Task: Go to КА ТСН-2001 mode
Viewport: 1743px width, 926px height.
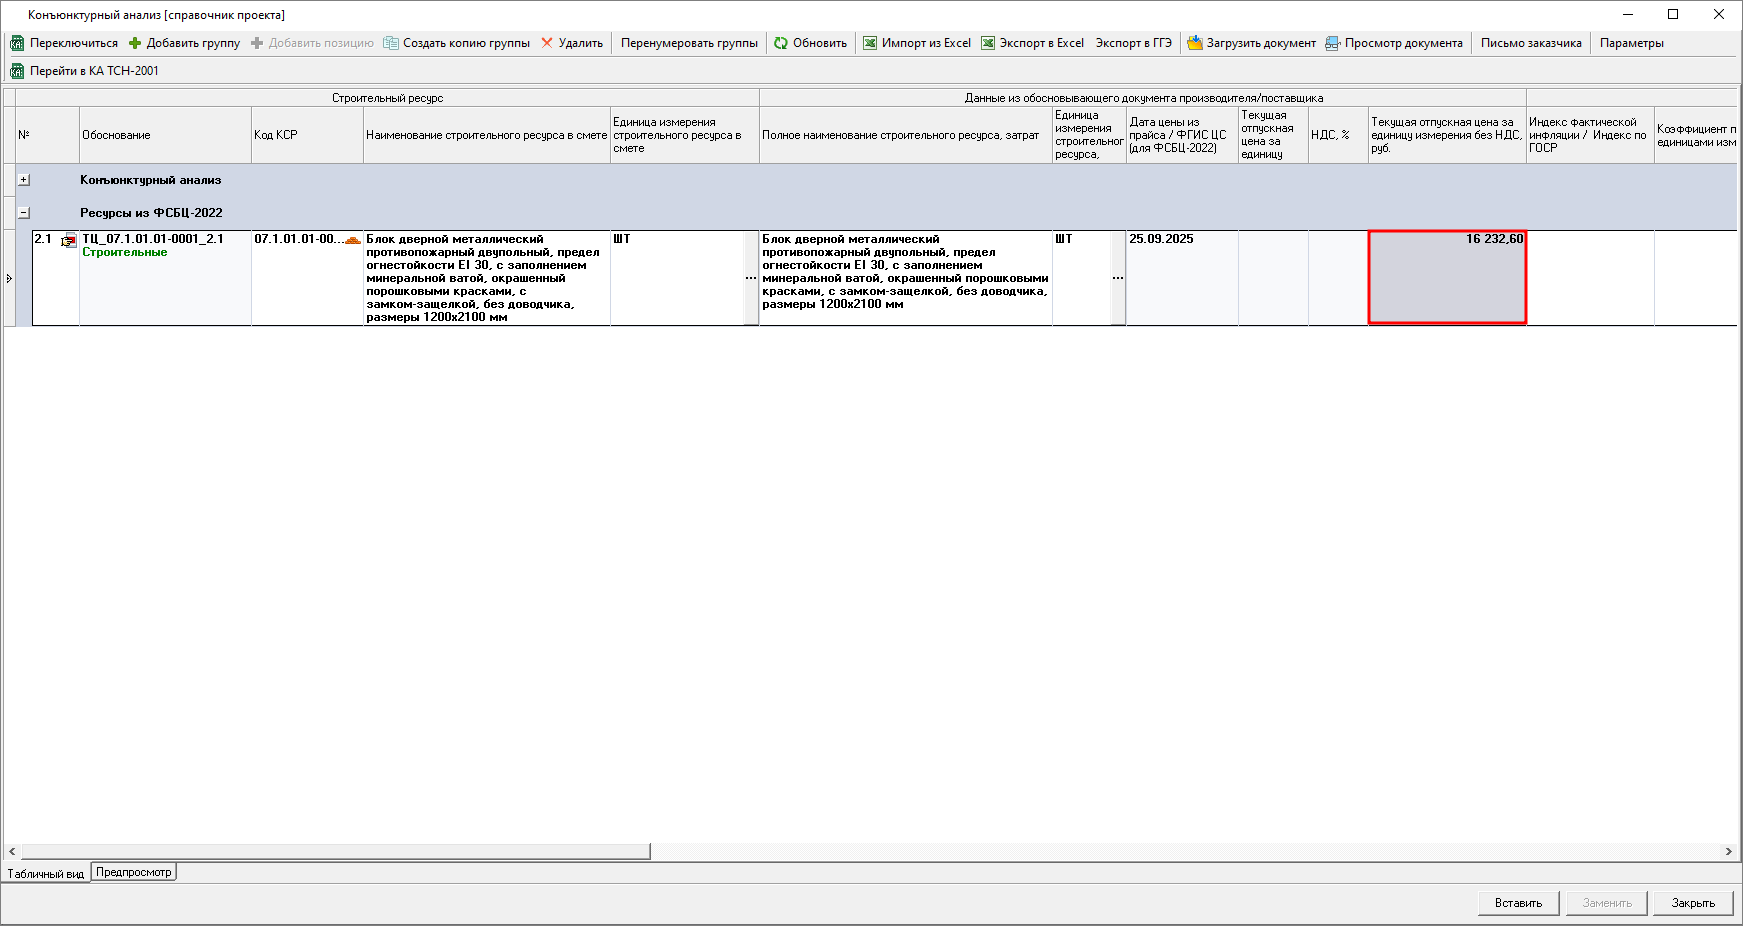Action: 17,71
